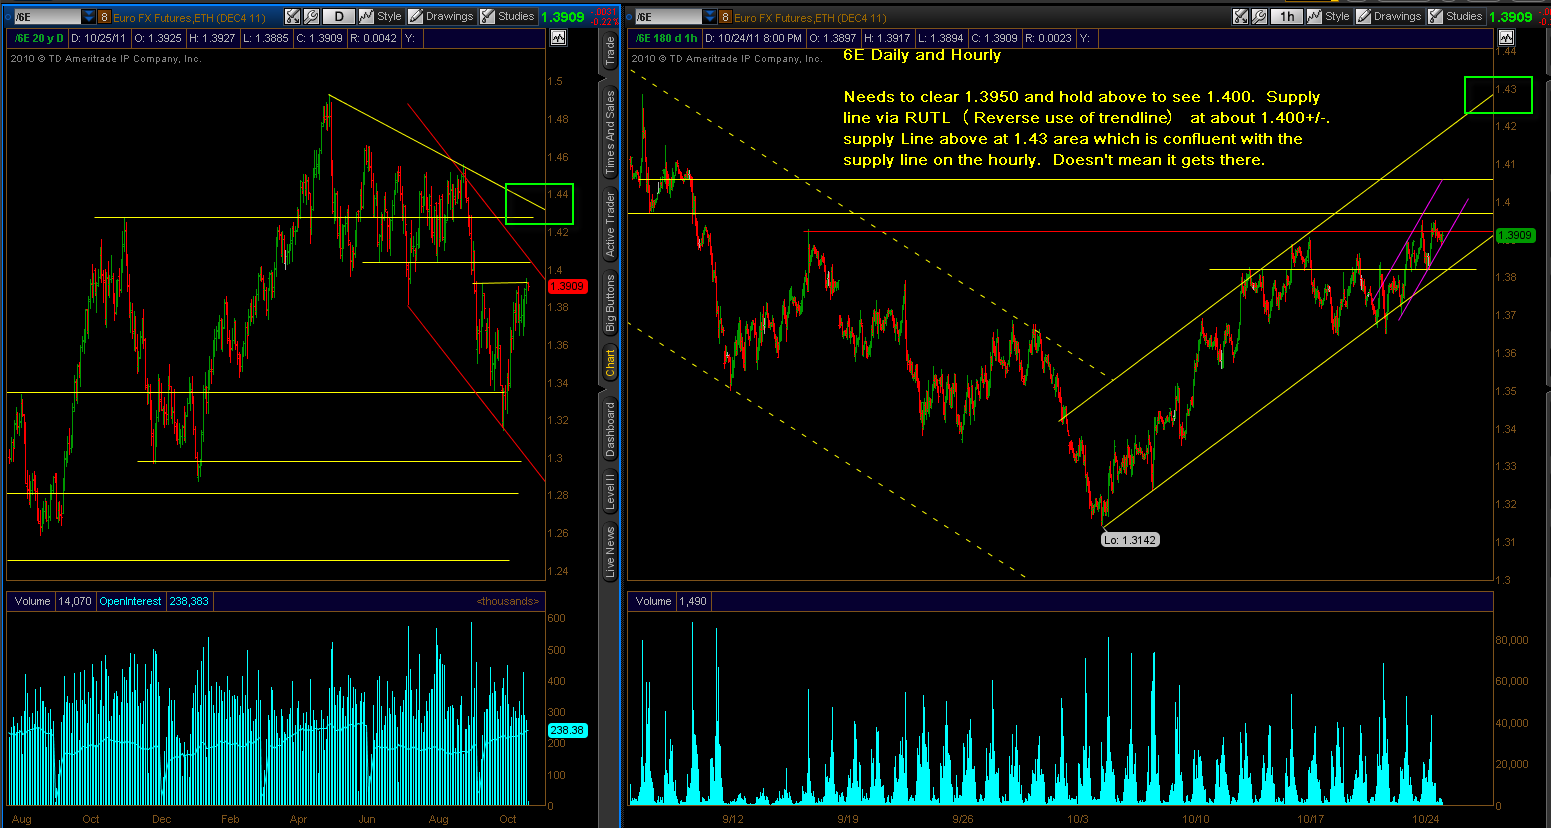The height and width of the screenshot is (828, 1551).
Task: Open Studies on the left daily chart
Action: click(x=508, y=16)
